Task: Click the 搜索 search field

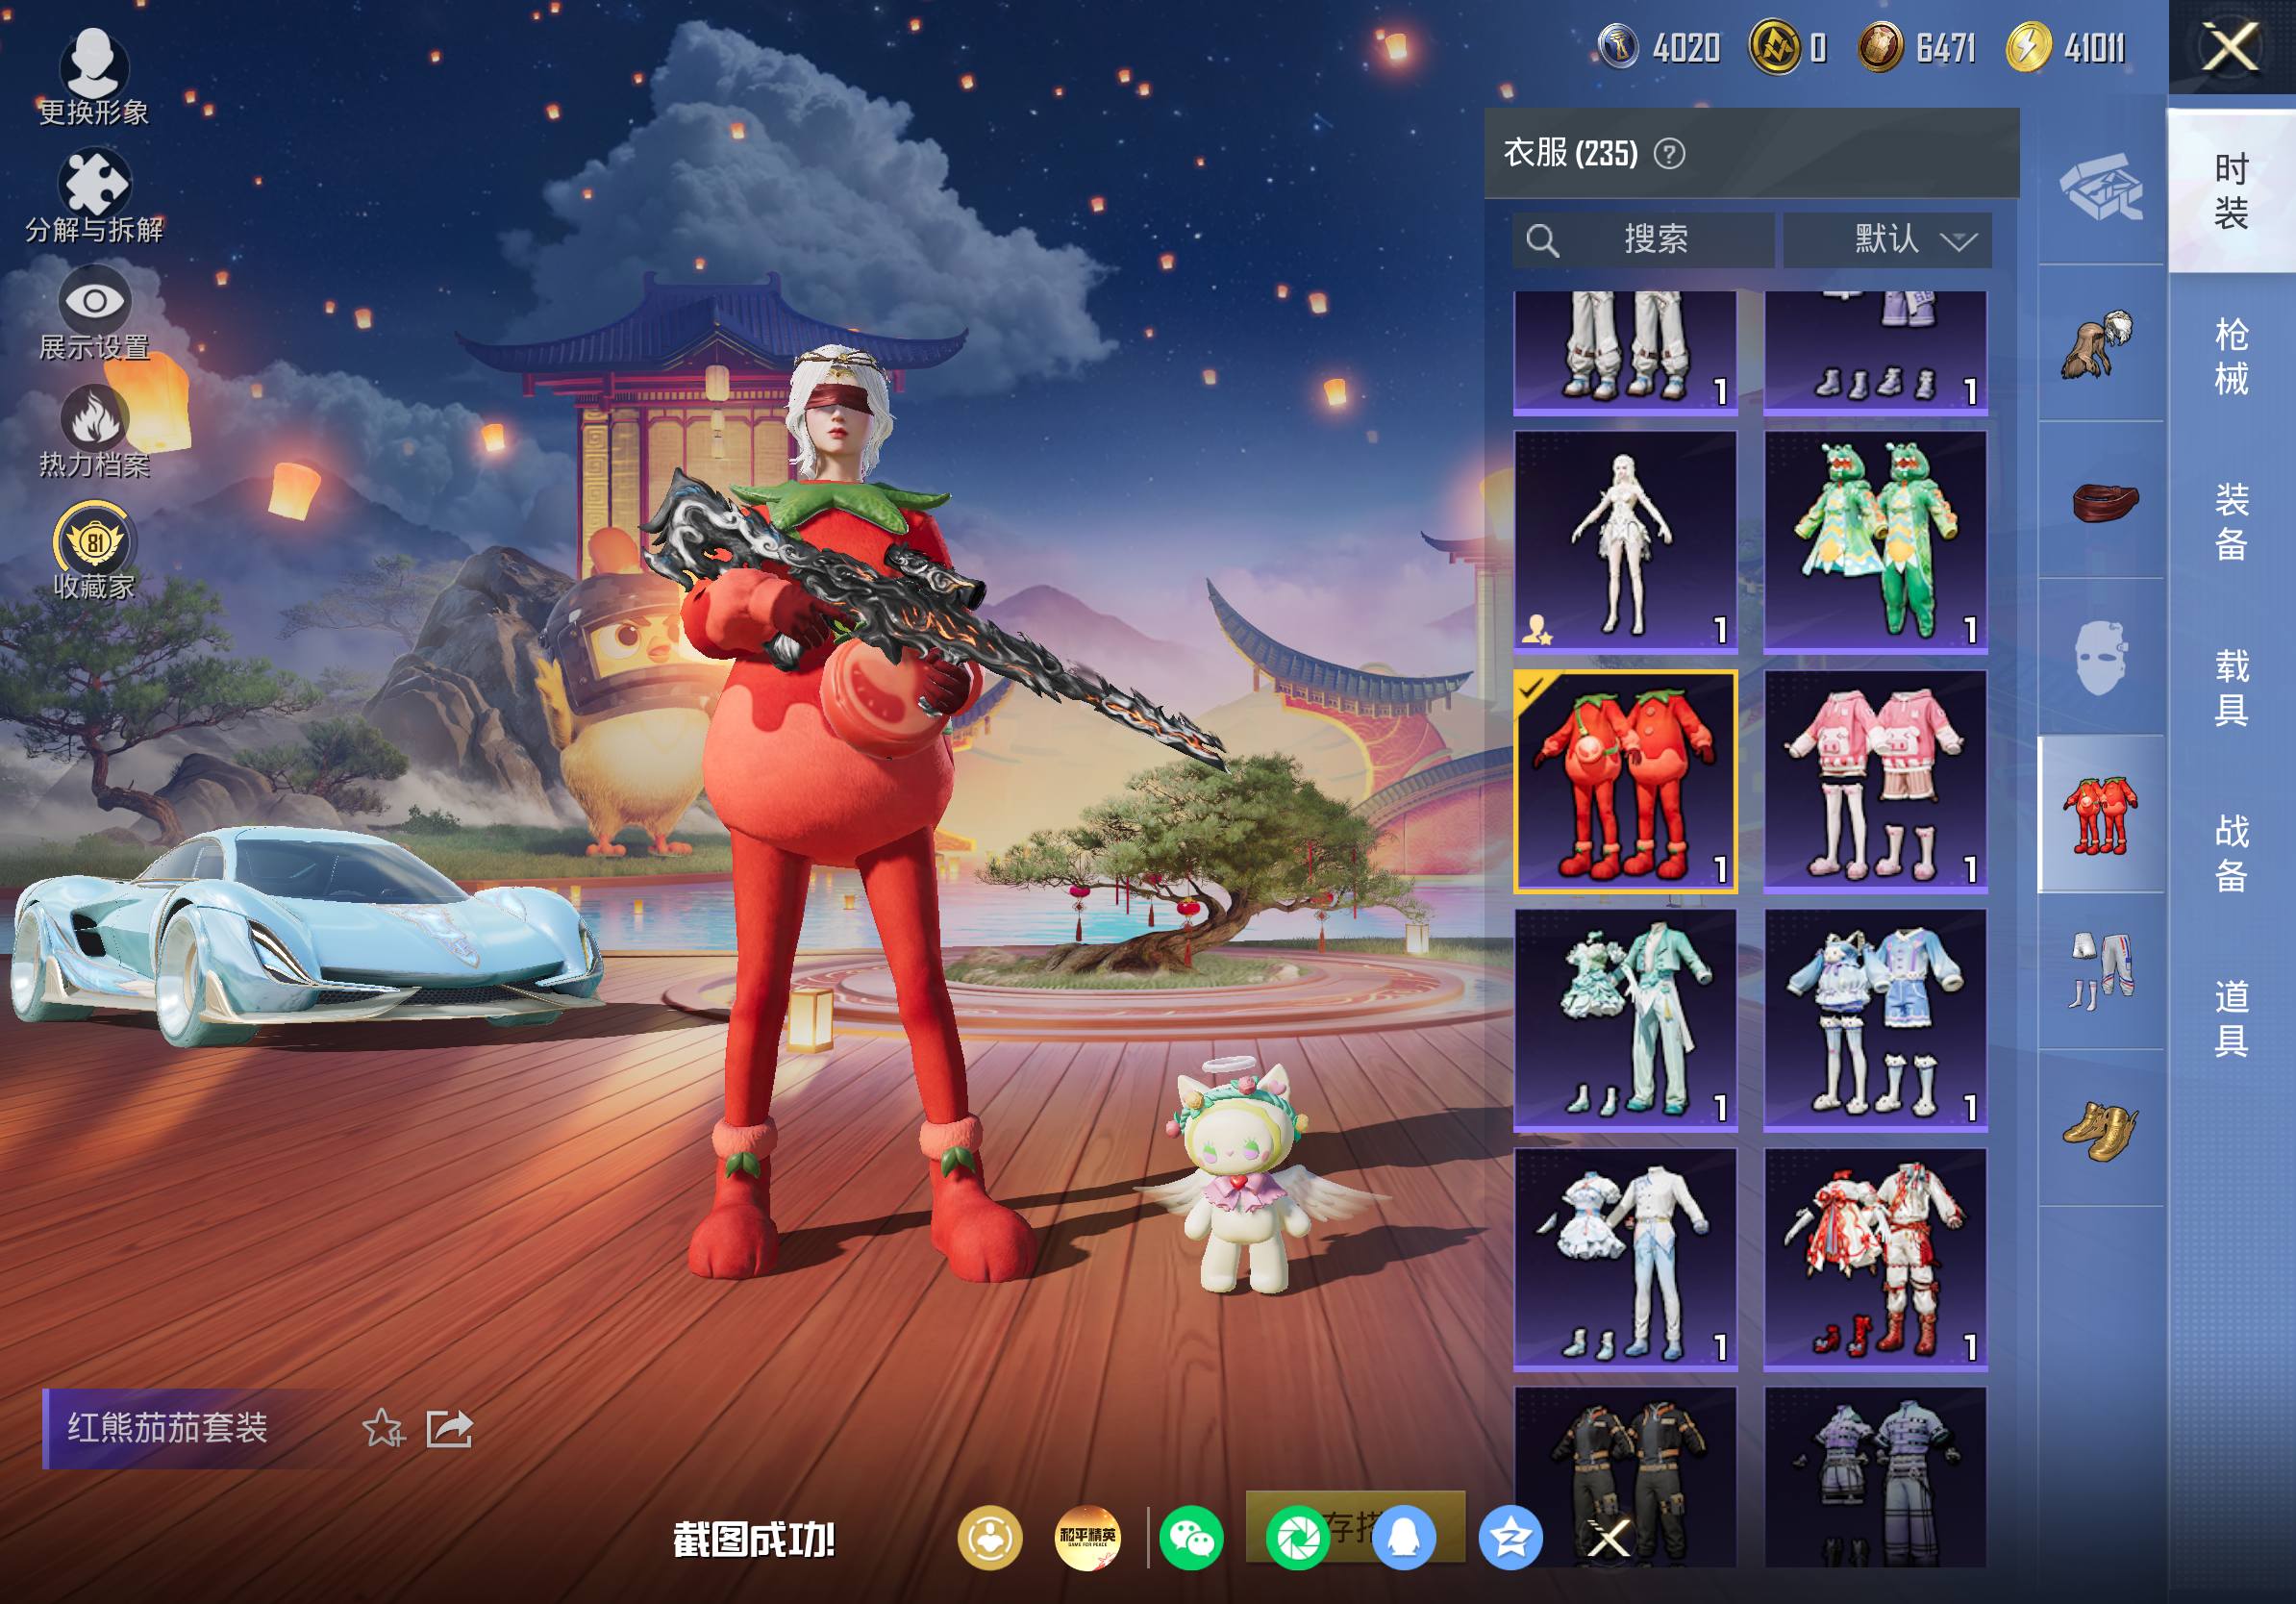Action: 1643,239
